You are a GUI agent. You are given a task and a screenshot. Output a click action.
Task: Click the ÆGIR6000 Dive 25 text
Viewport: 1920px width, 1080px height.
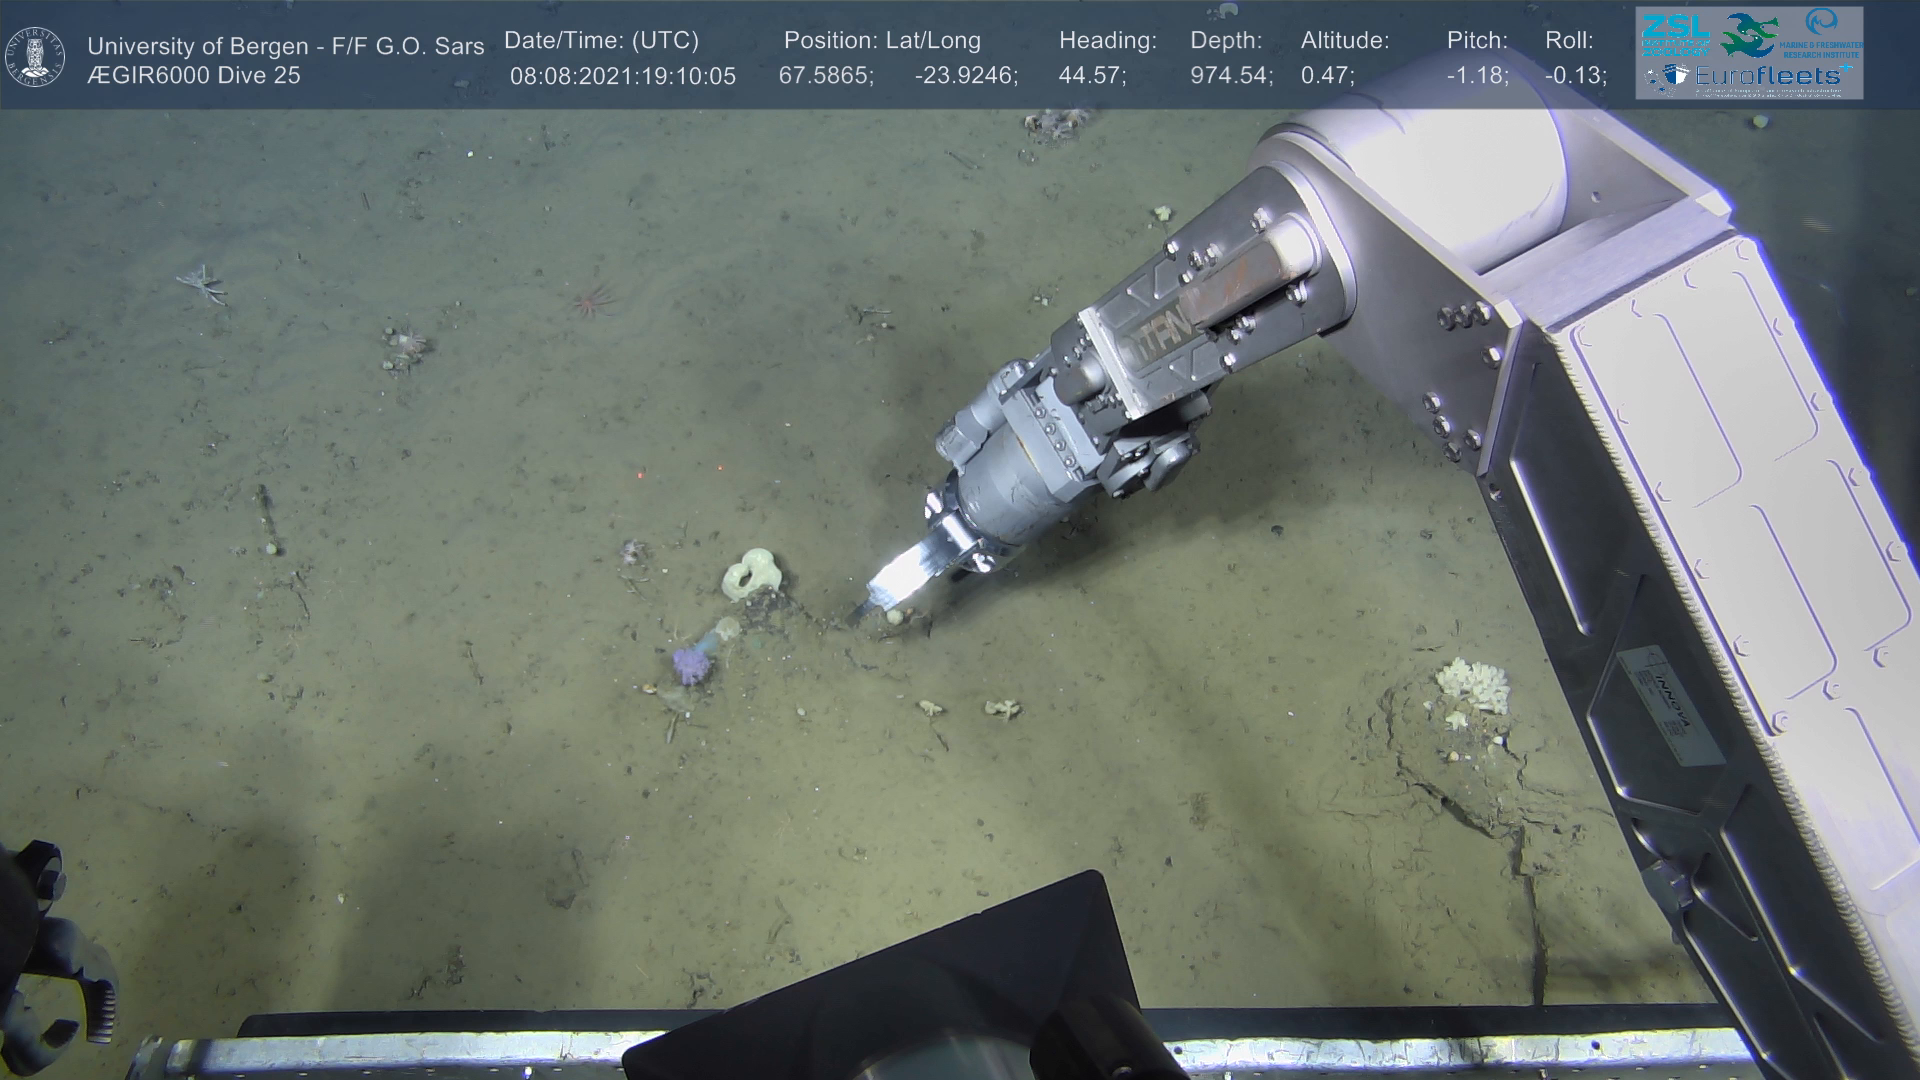coord(193,76)
